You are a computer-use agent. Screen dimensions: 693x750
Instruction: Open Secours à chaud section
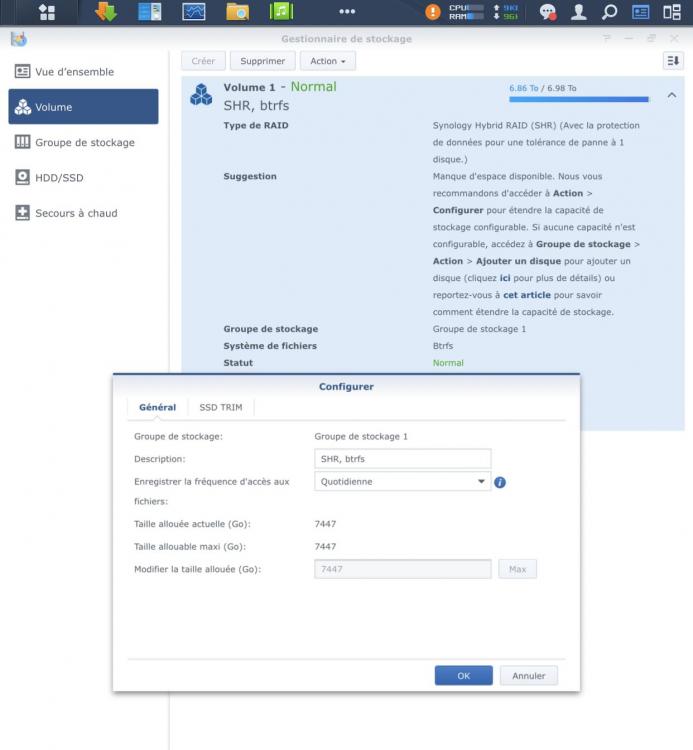coord(83,213)
